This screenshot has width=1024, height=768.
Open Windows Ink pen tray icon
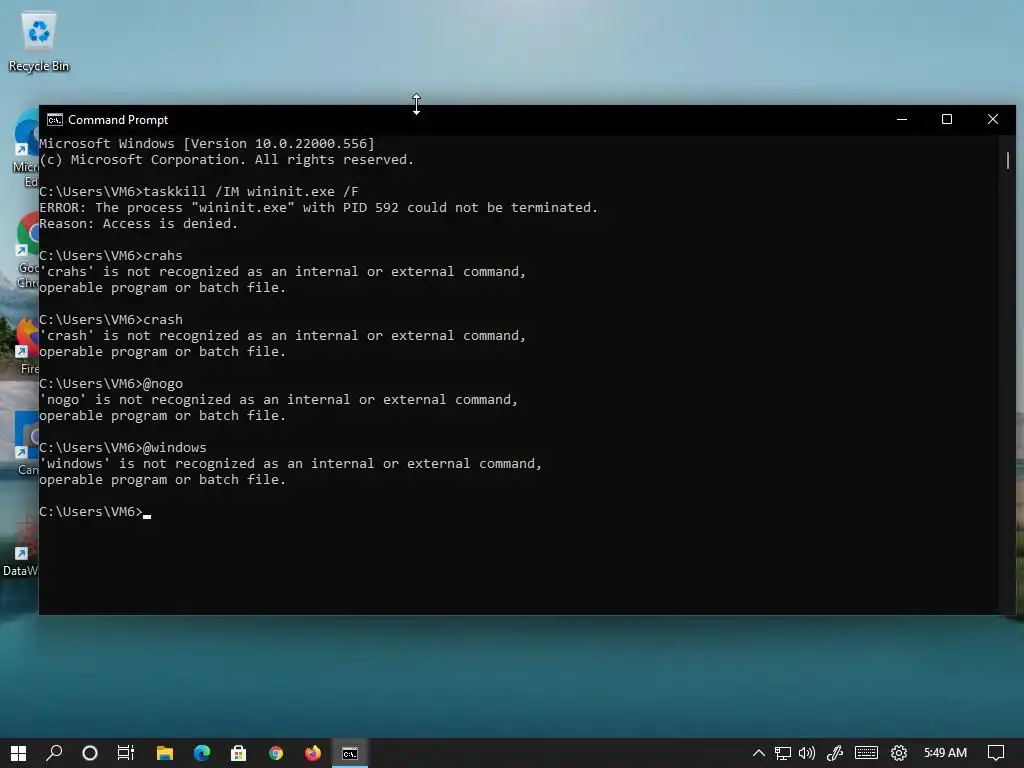835,753
